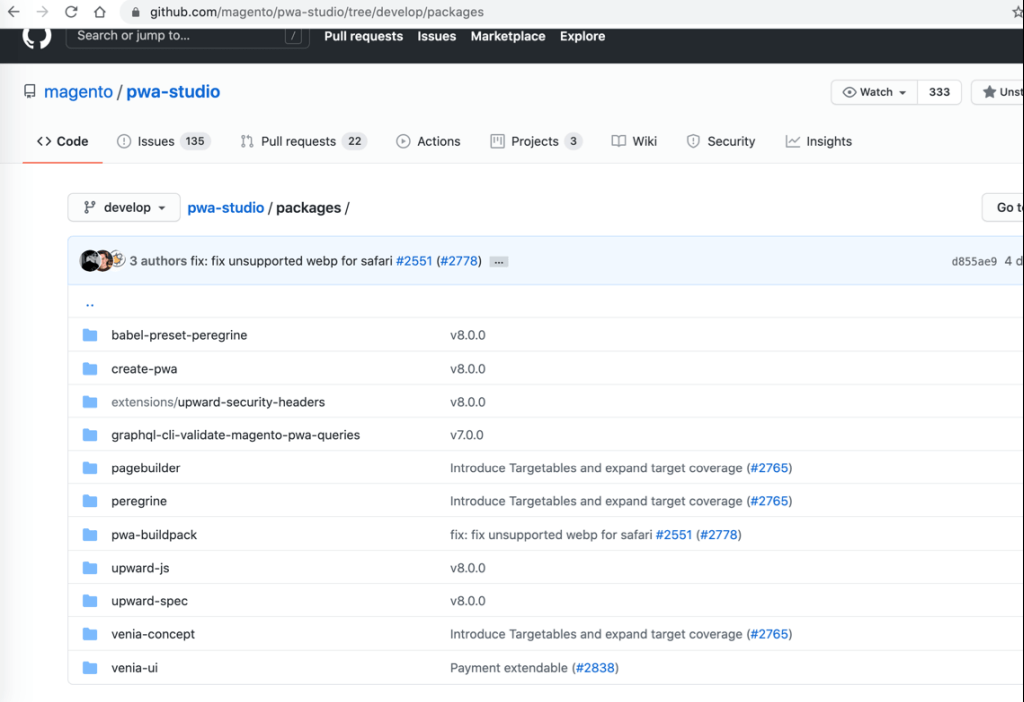Click the browser back arrow
Screen dimensions: 1024x702
click(x=13, y=12)
